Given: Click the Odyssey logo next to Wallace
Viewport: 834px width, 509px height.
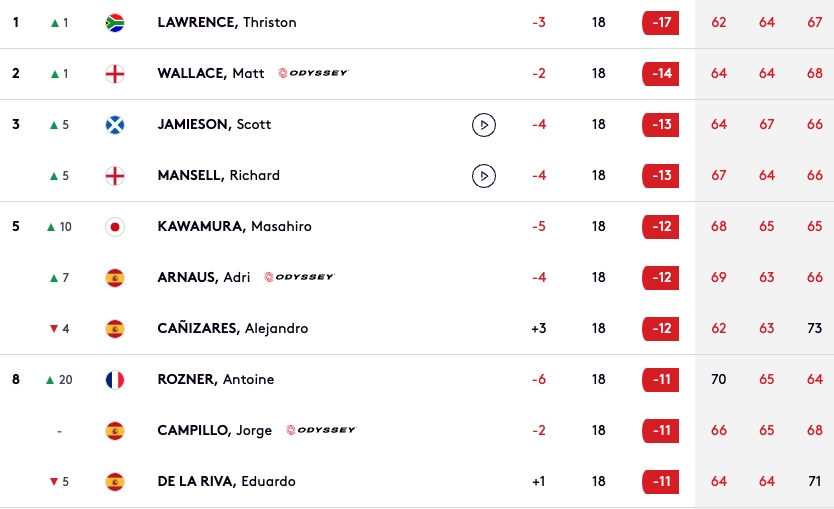Looking at the screenshot, I should point(313,73).
